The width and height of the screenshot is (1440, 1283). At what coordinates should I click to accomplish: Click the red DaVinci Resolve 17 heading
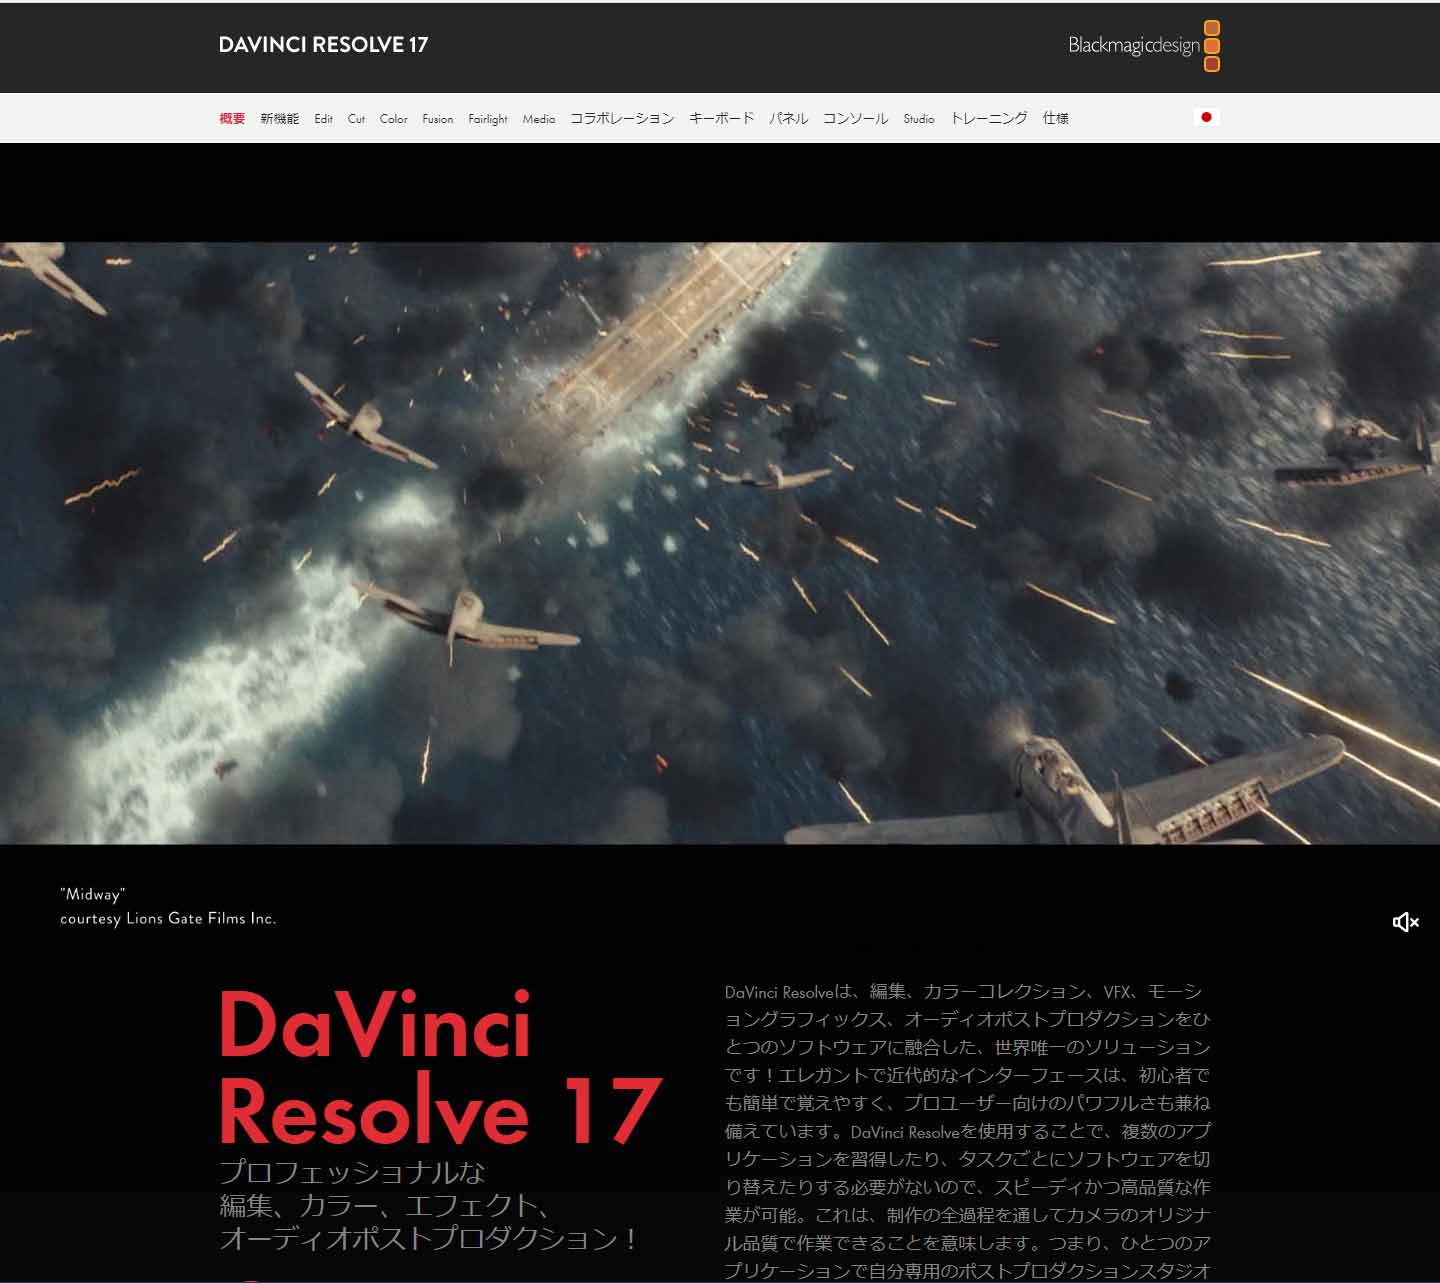[x=440, y=1066]
